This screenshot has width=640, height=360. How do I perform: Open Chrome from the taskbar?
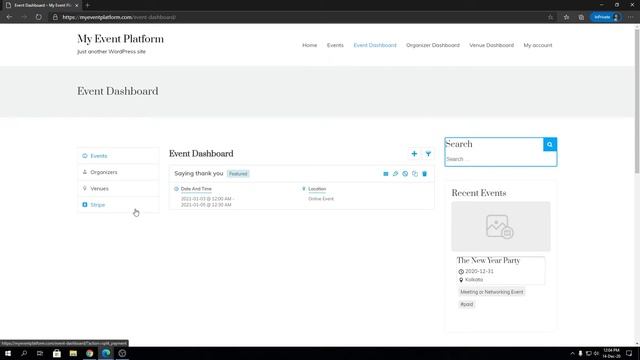[x=89, y=353]
